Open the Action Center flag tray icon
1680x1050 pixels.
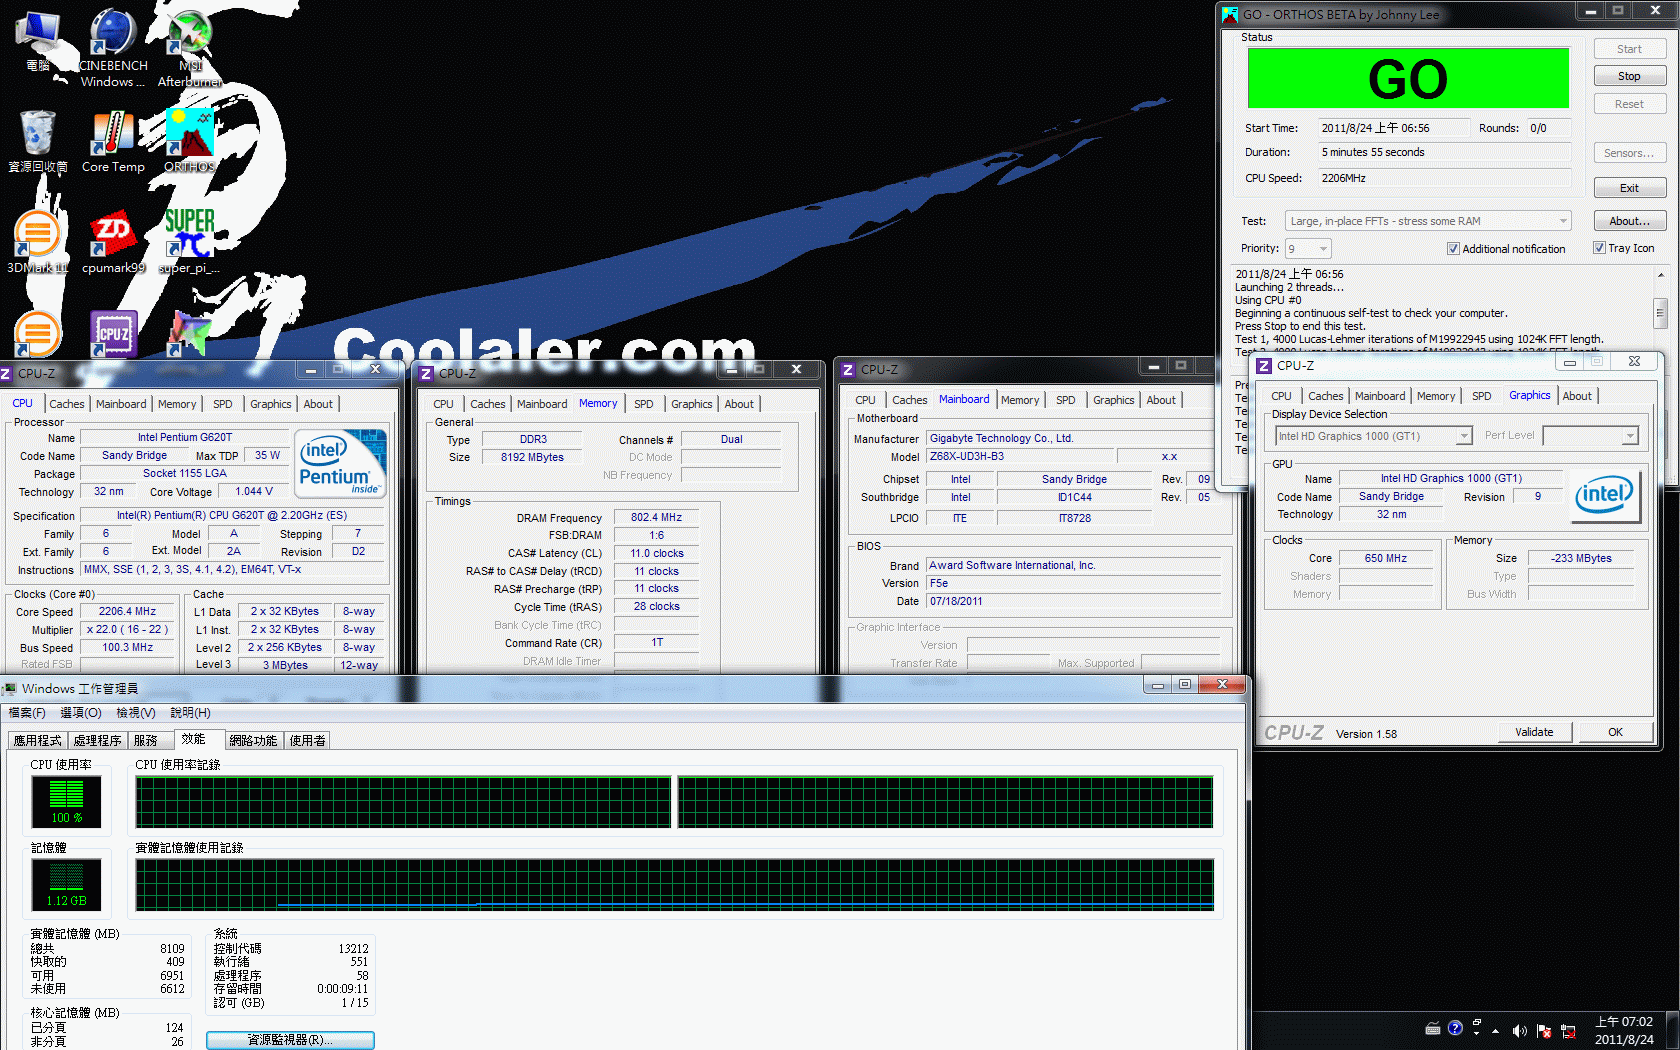[x=1544, y=1030]
